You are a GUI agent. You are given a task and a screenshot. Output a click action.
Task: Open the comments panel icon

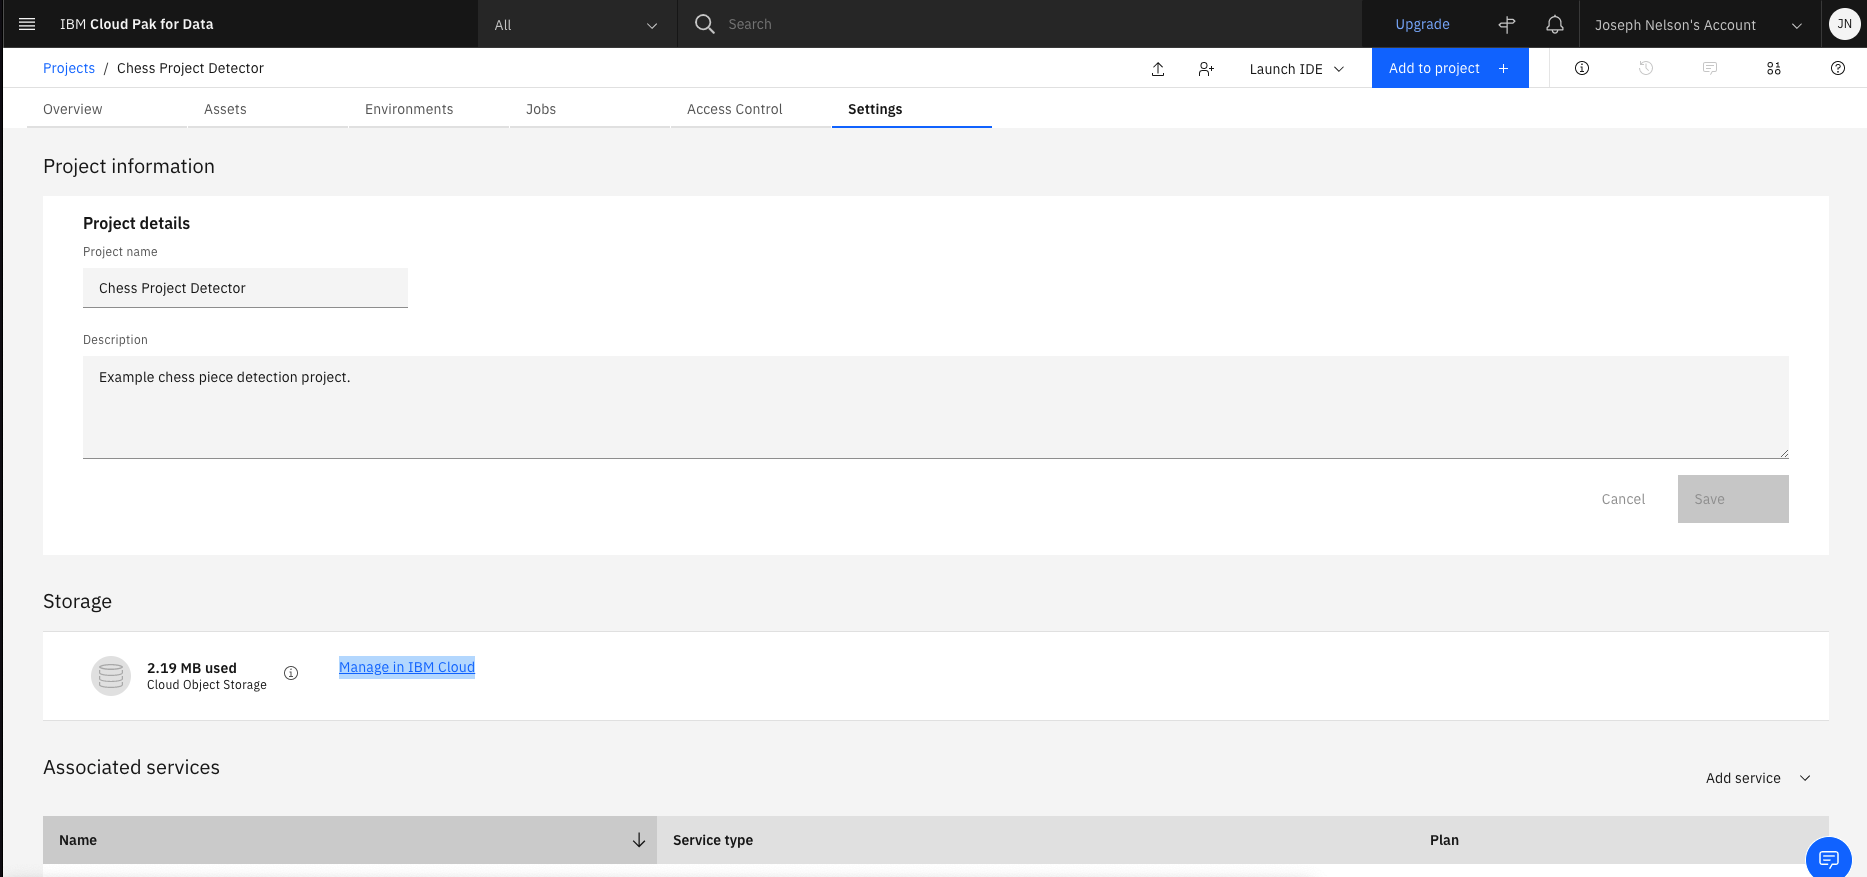(1710, 68)
